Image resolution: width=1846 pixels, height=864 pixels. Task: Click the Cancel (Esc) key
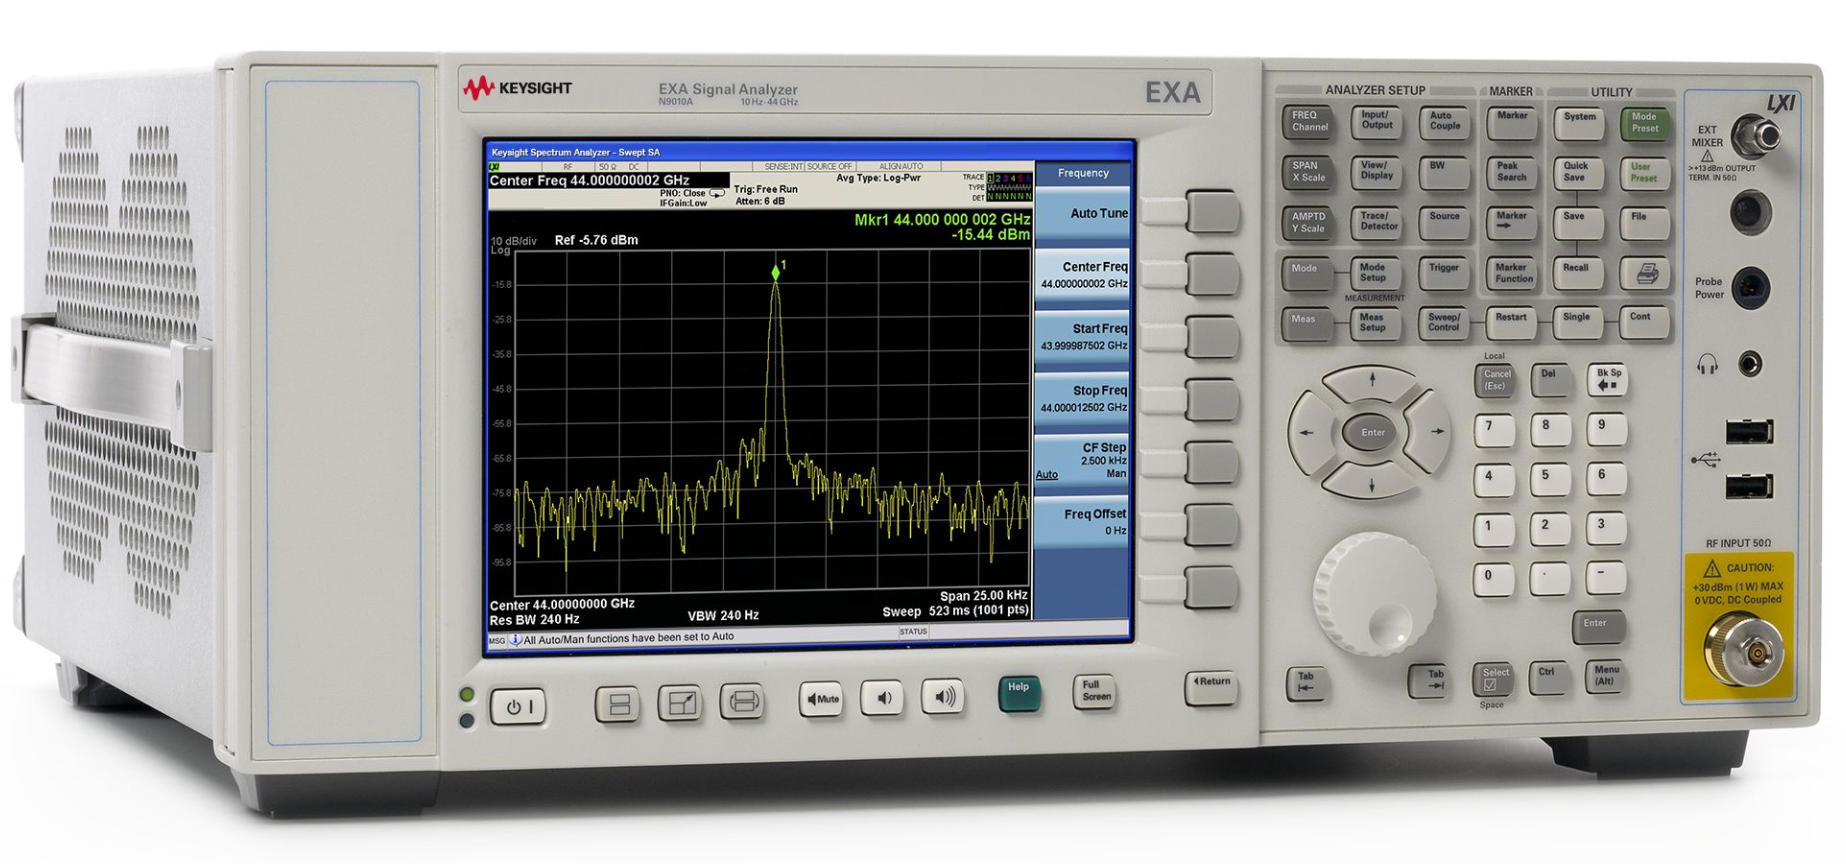click(x=1496, y=381)
